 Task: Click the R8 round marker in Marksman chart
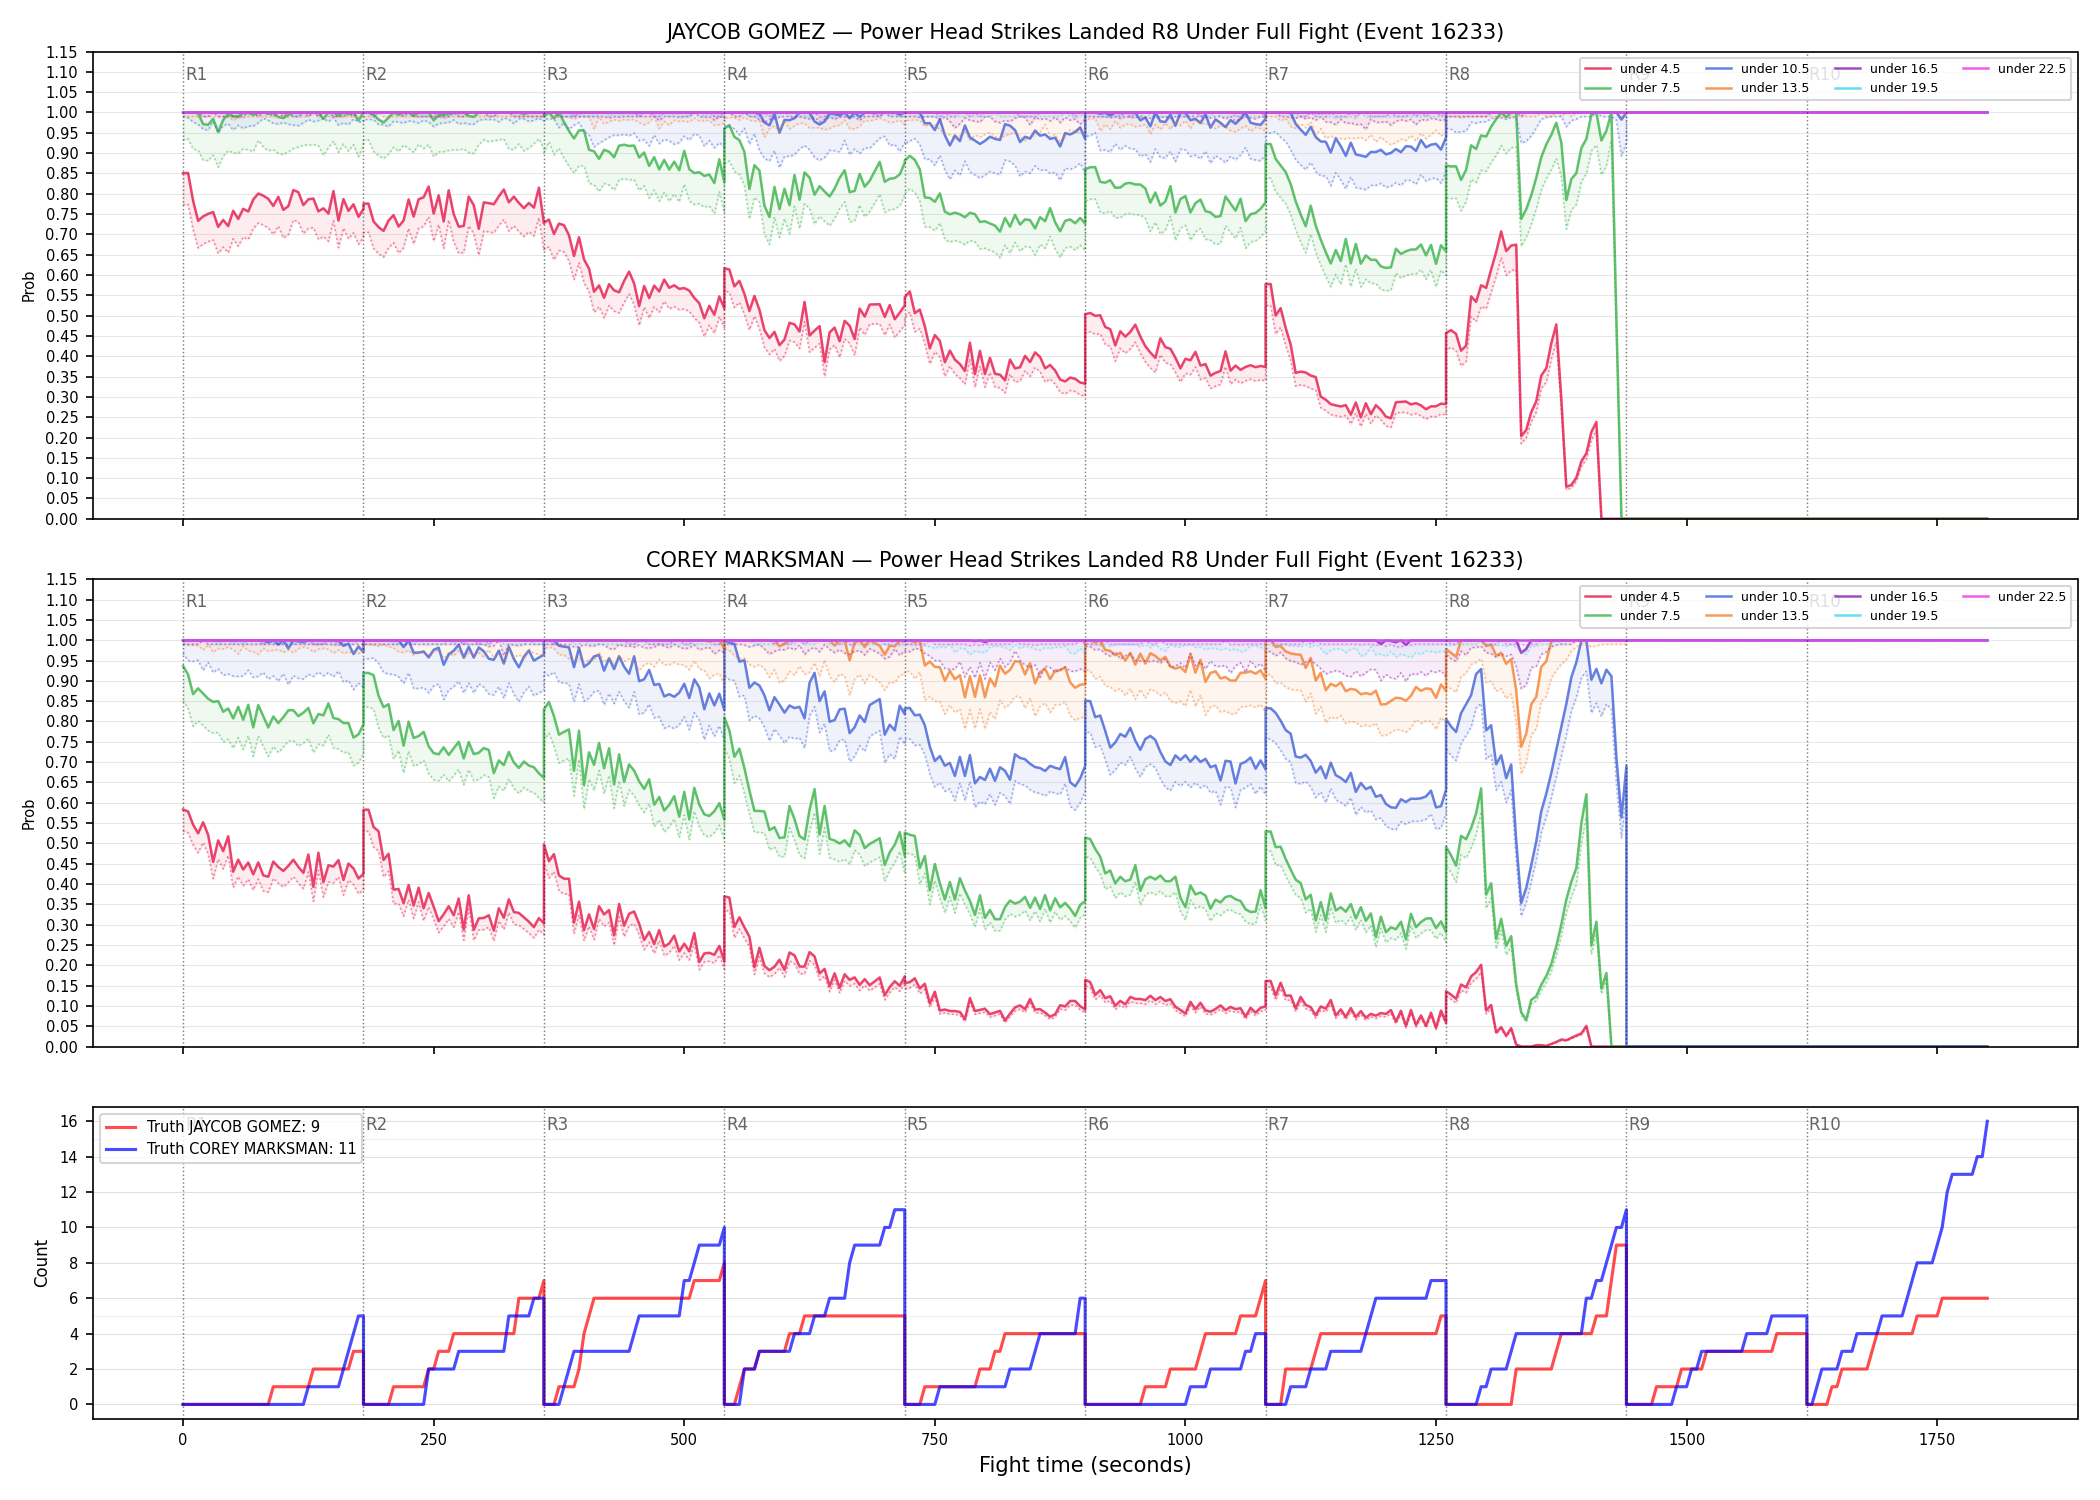point(1459,601)
